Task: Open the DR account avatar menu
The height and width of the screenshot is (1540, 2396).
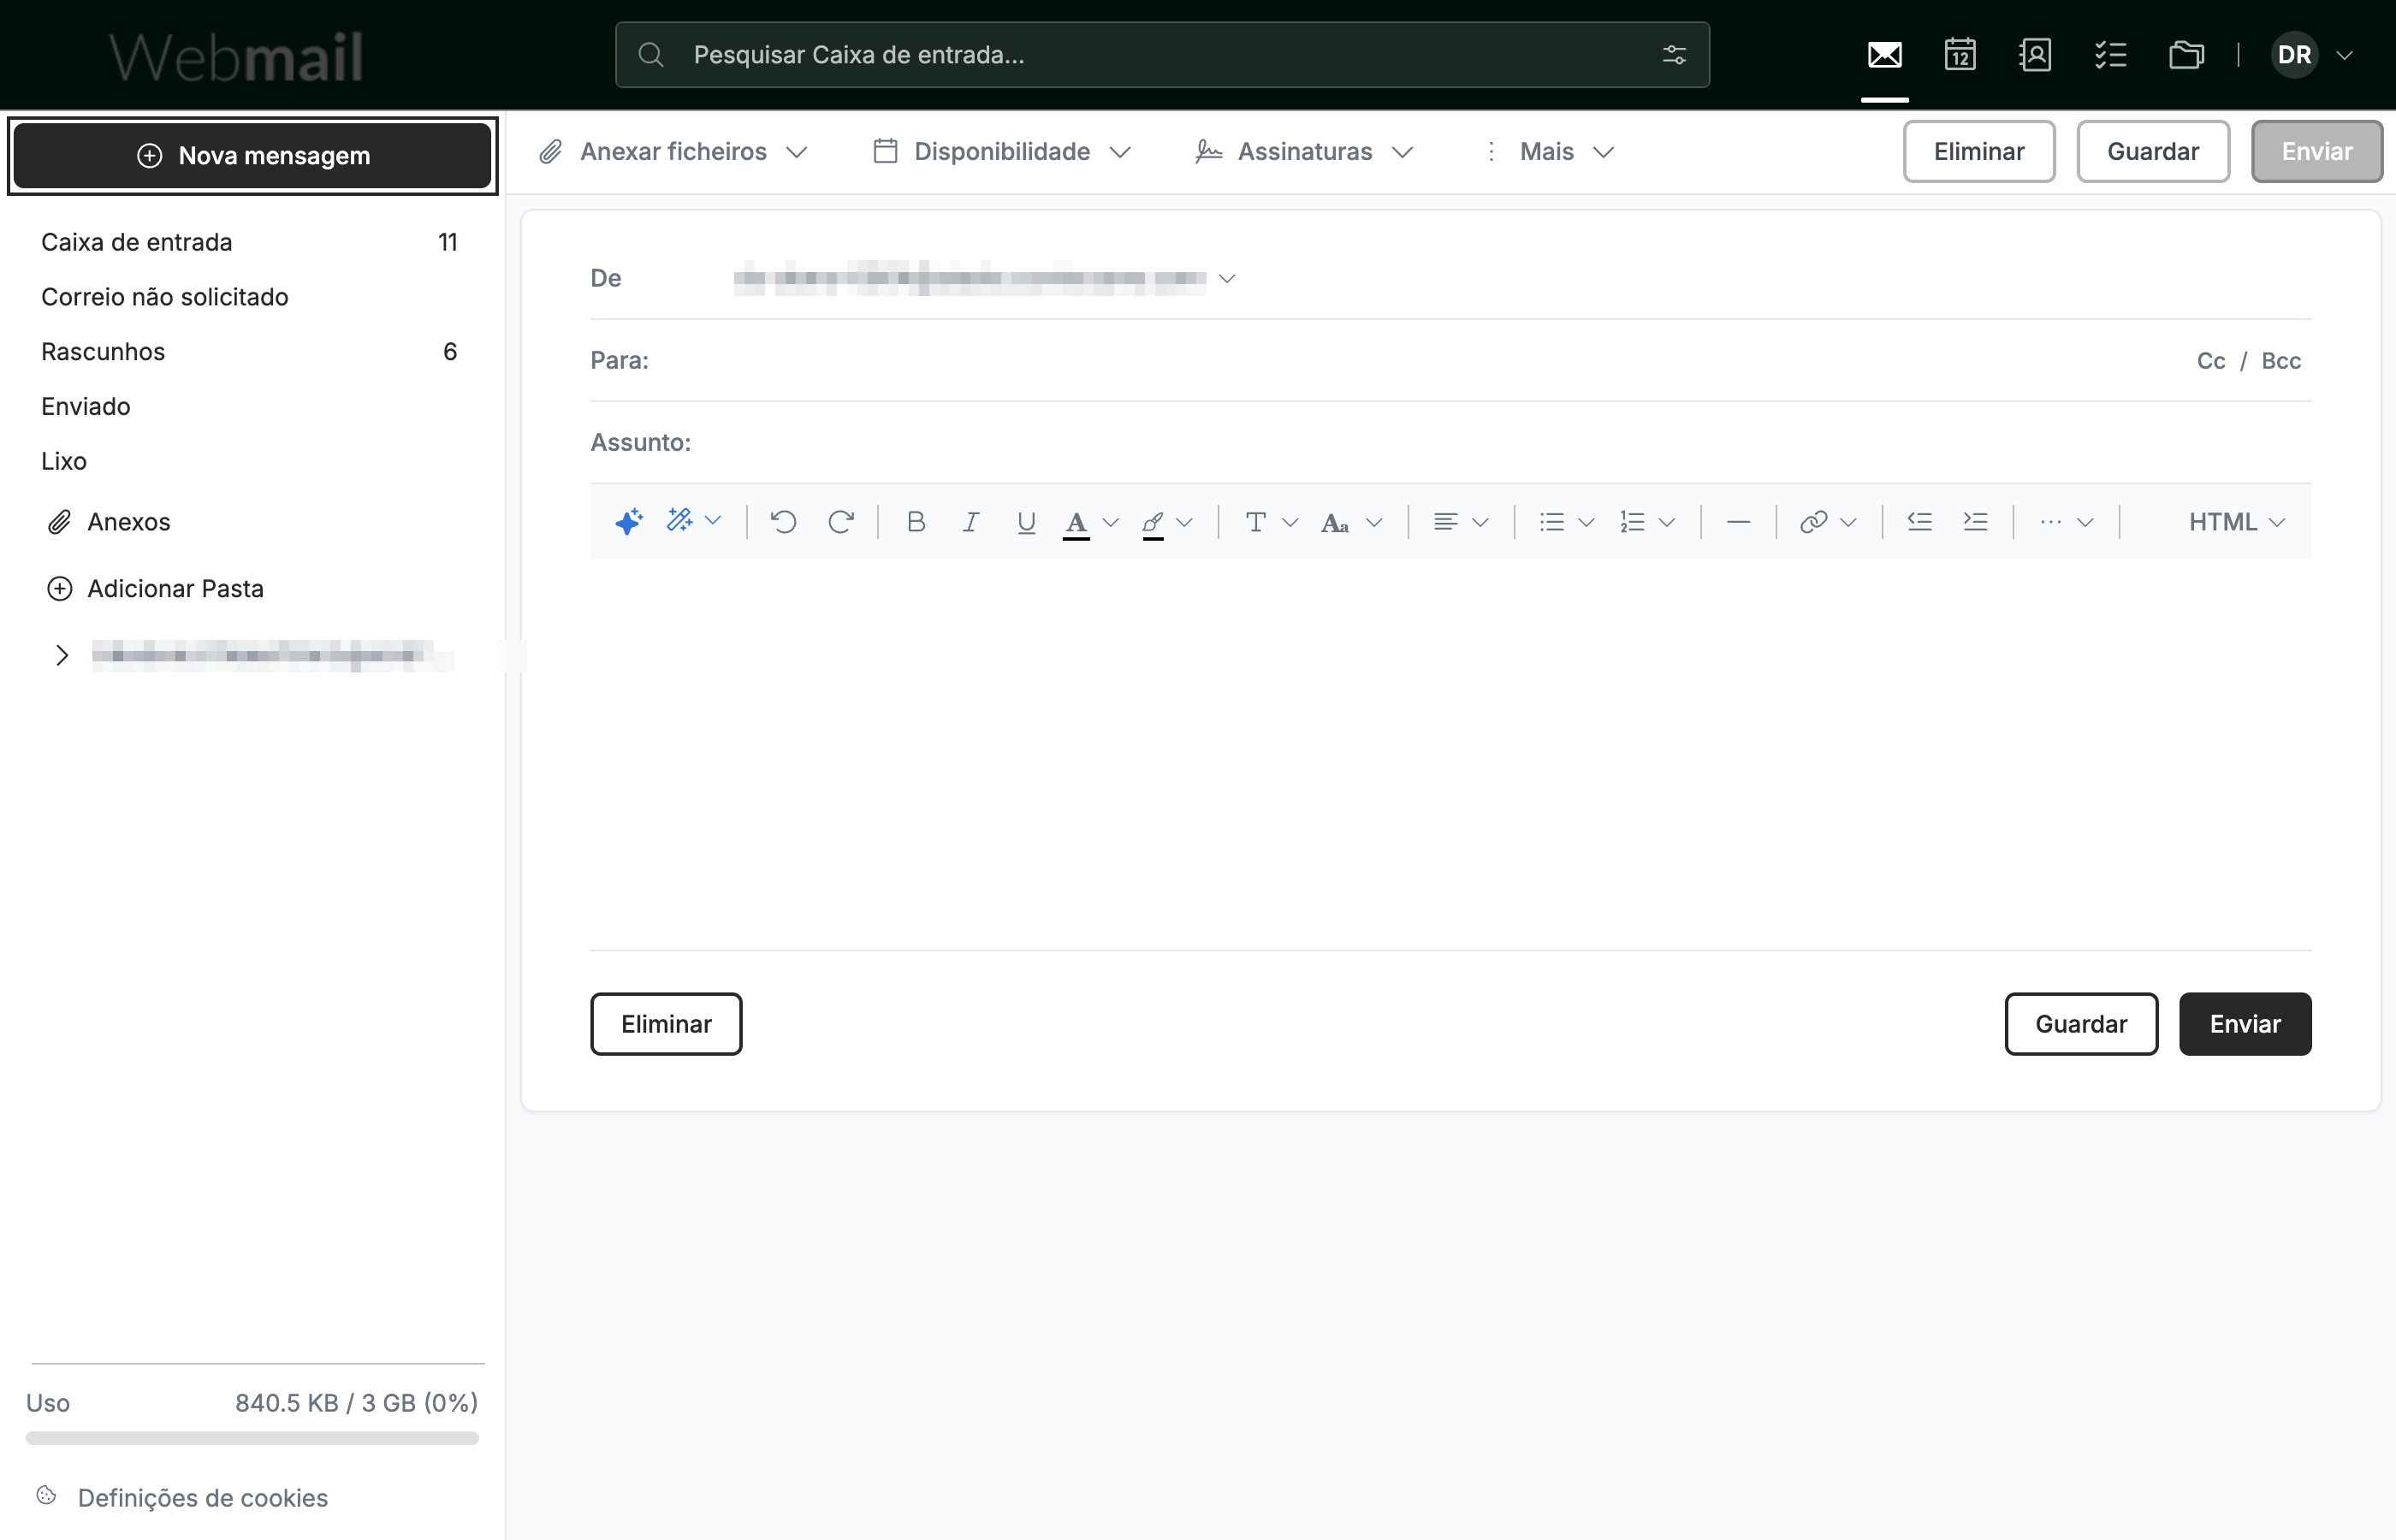Action: click(x=2294, y=55)
